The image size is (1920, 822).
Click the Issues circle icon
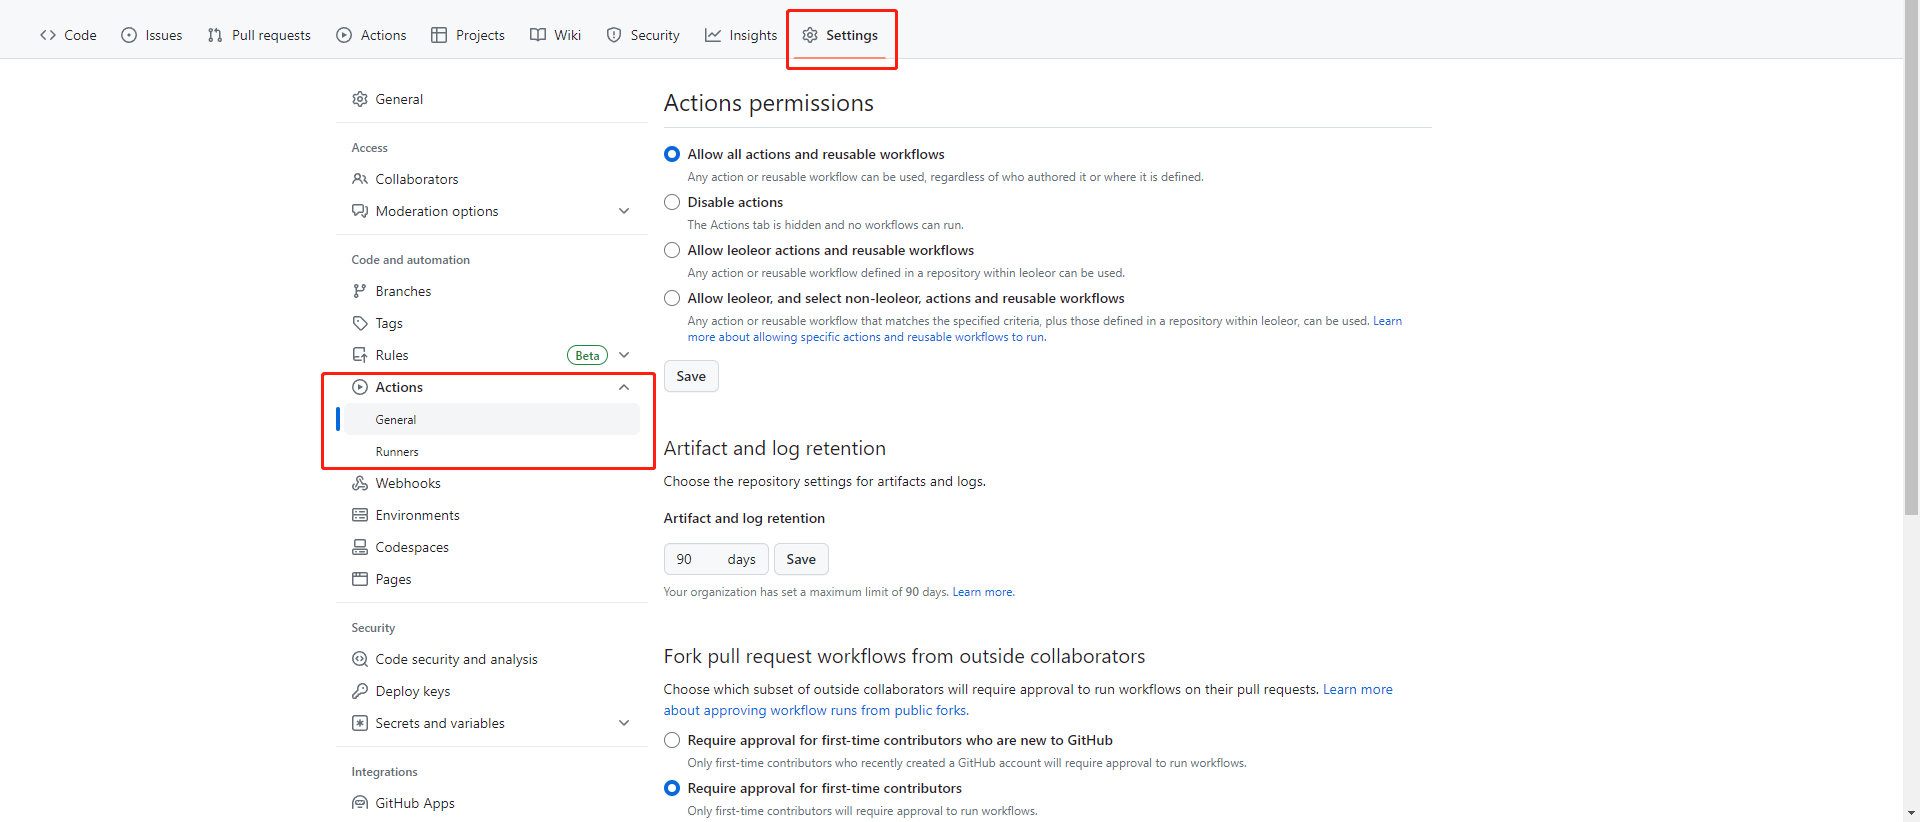tap(129, 35)
